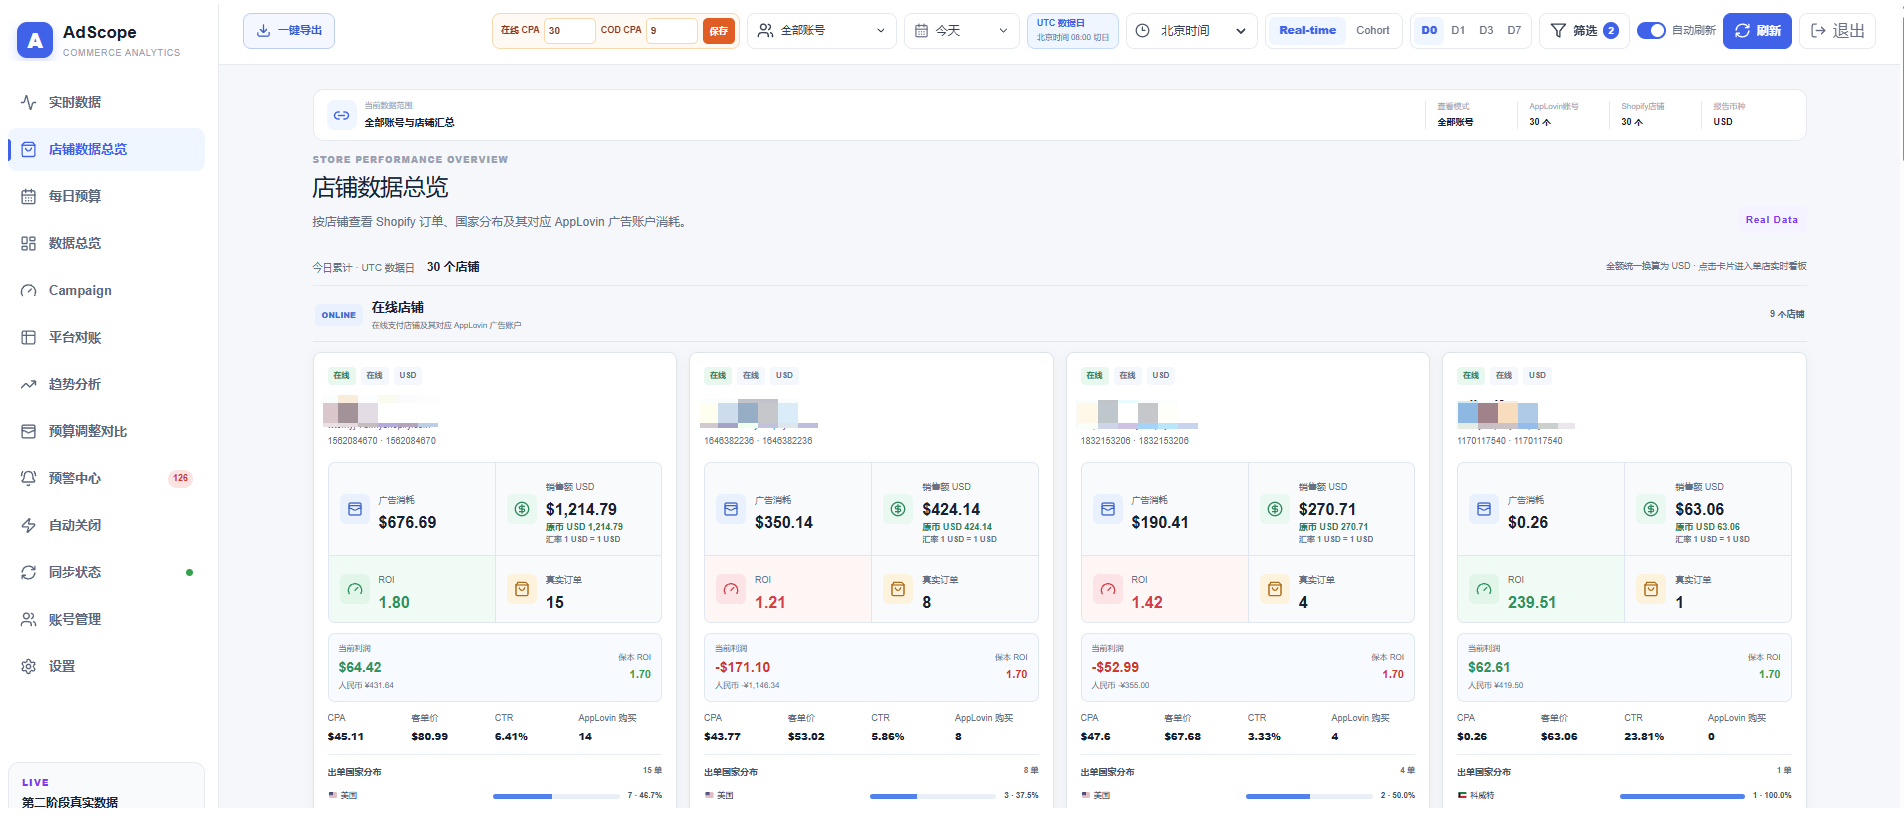Screen dimensions: 1904x836
Task: Click the AdScope logo icon
Action: (x=35, y=40)
